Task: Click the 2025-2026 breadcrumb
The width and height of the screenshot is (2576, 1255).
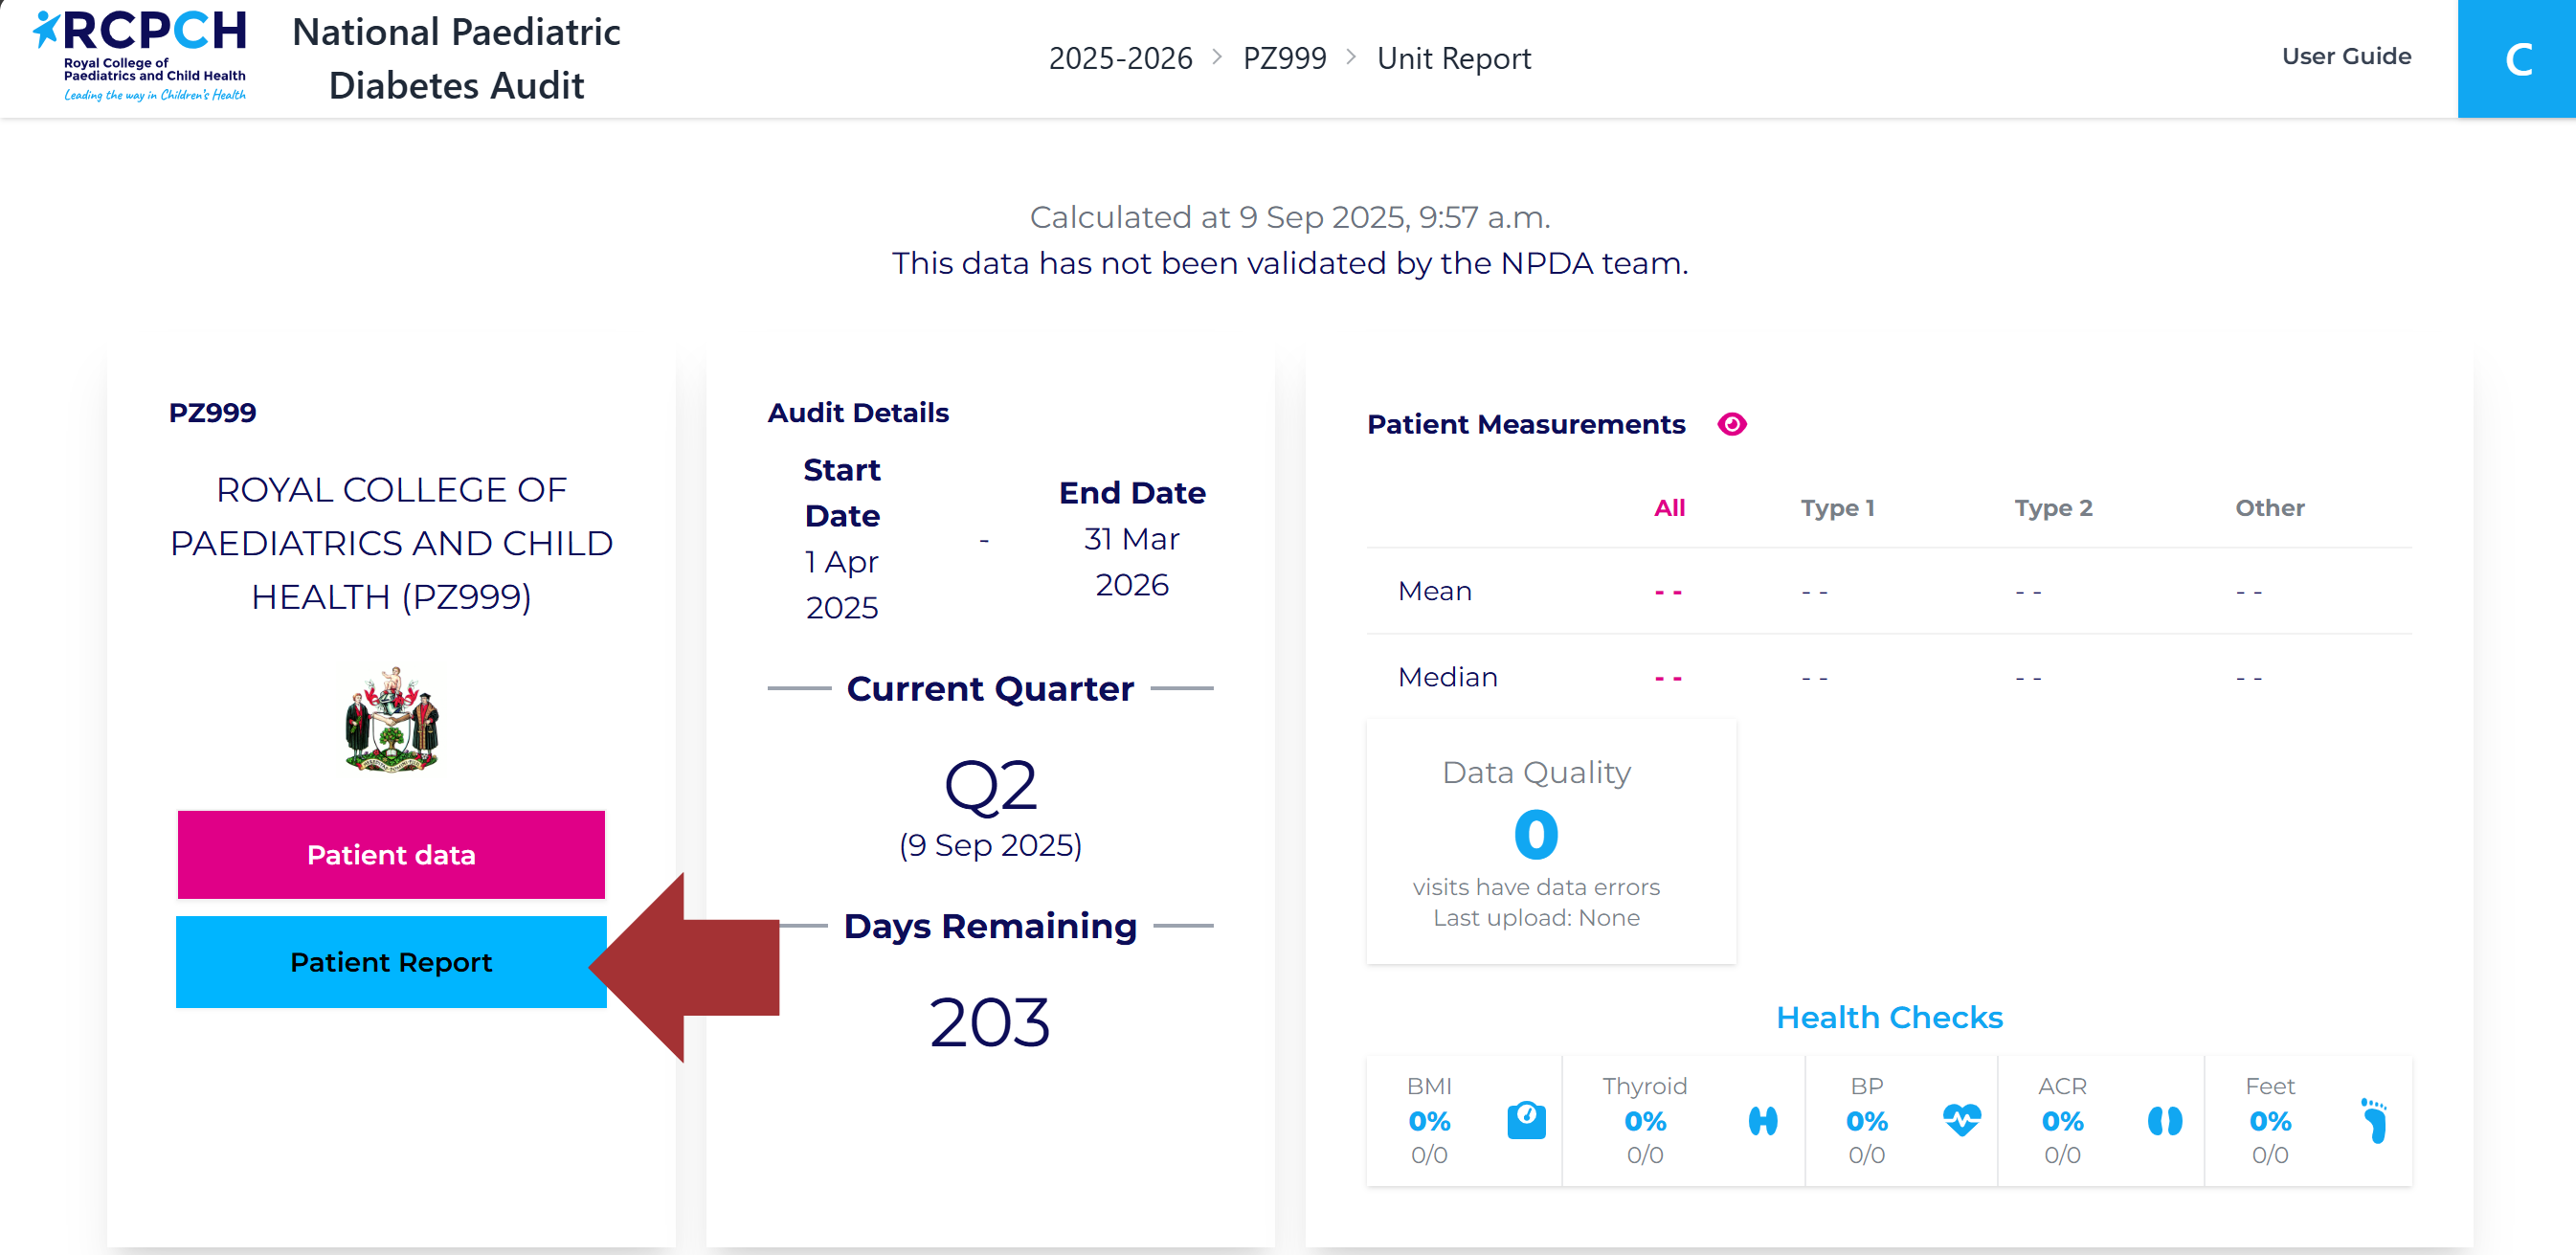Action: coord(1120,59)
